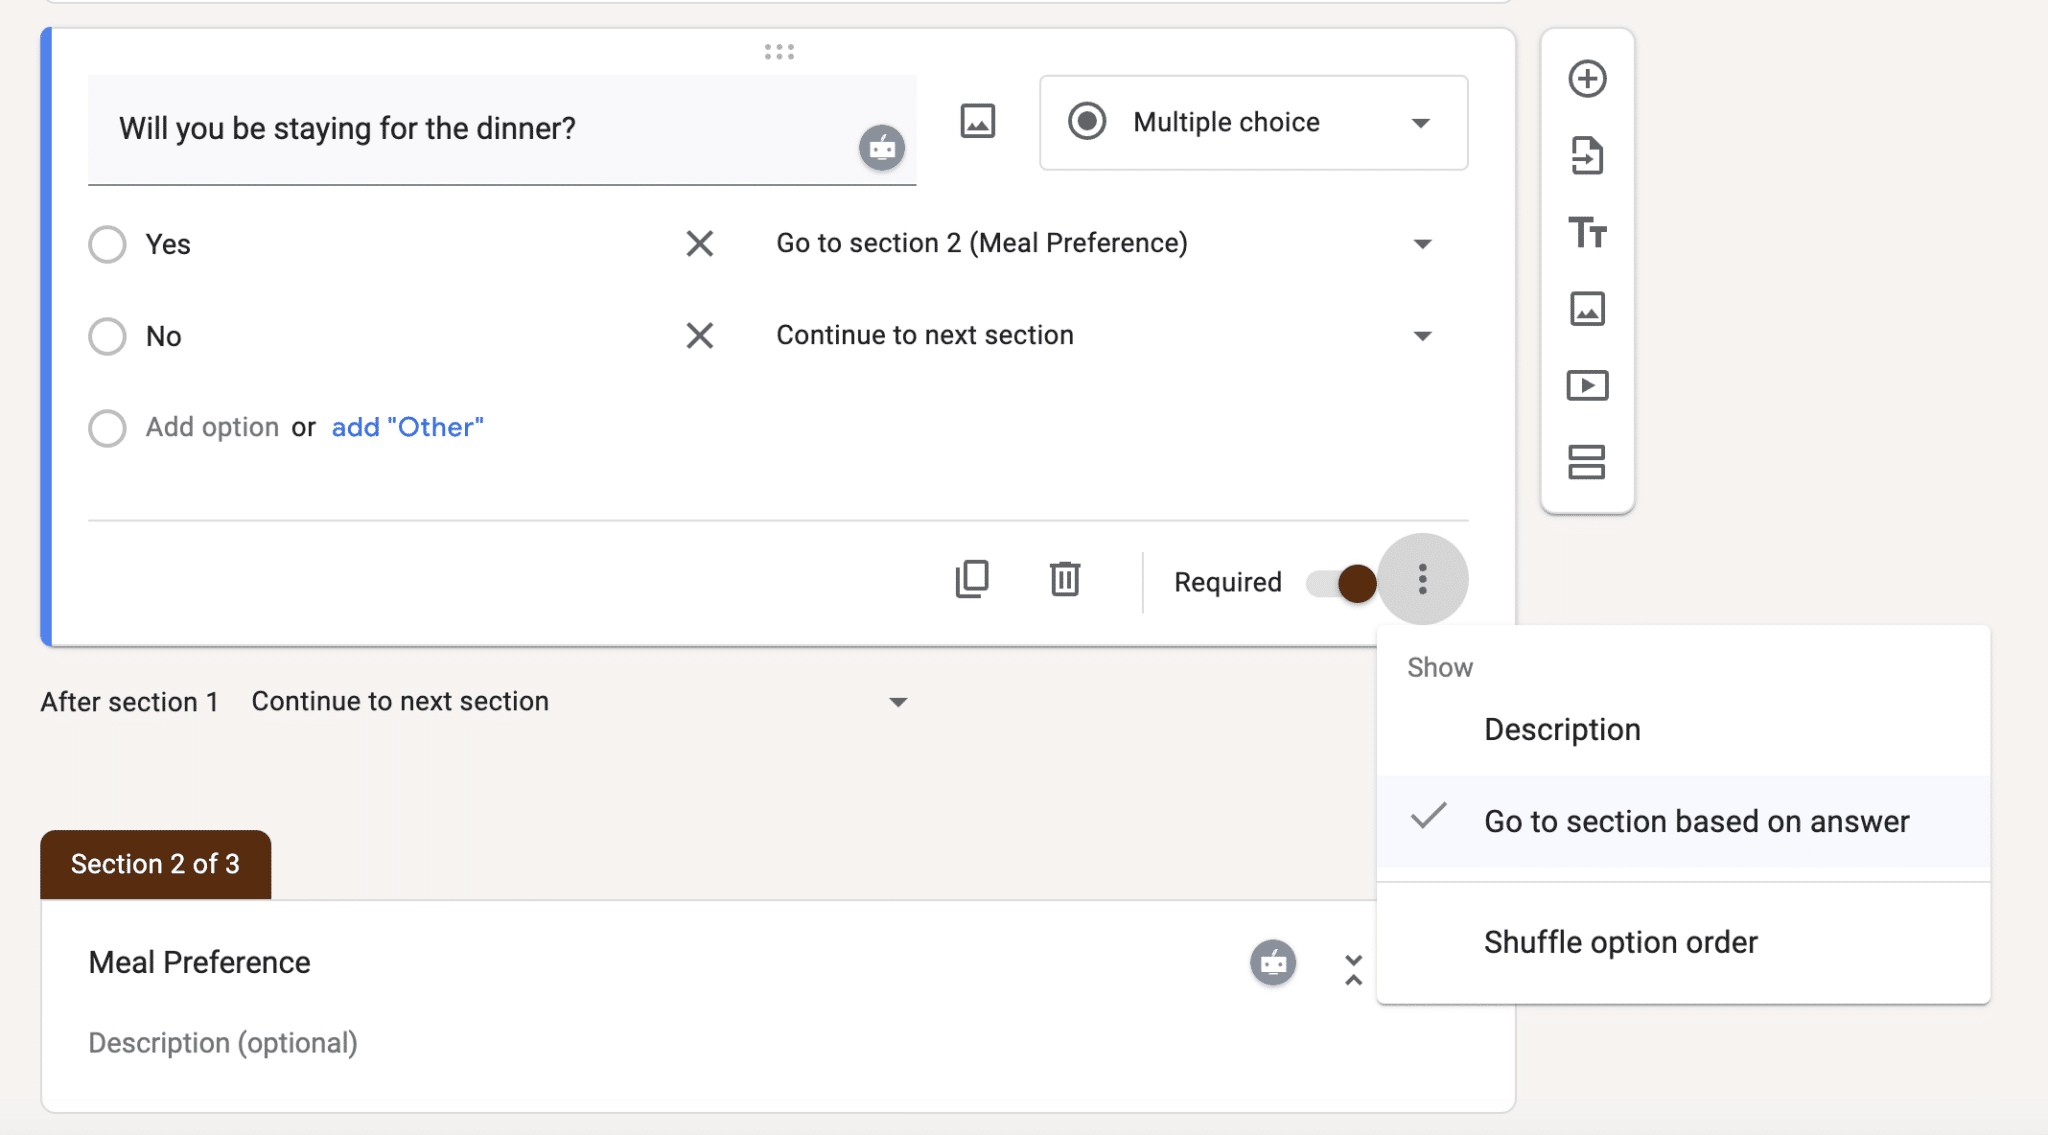Viewport: 2048px width, 1135px height.
Task: Select the import questions icon
Action: click(x=1586, y=155)
